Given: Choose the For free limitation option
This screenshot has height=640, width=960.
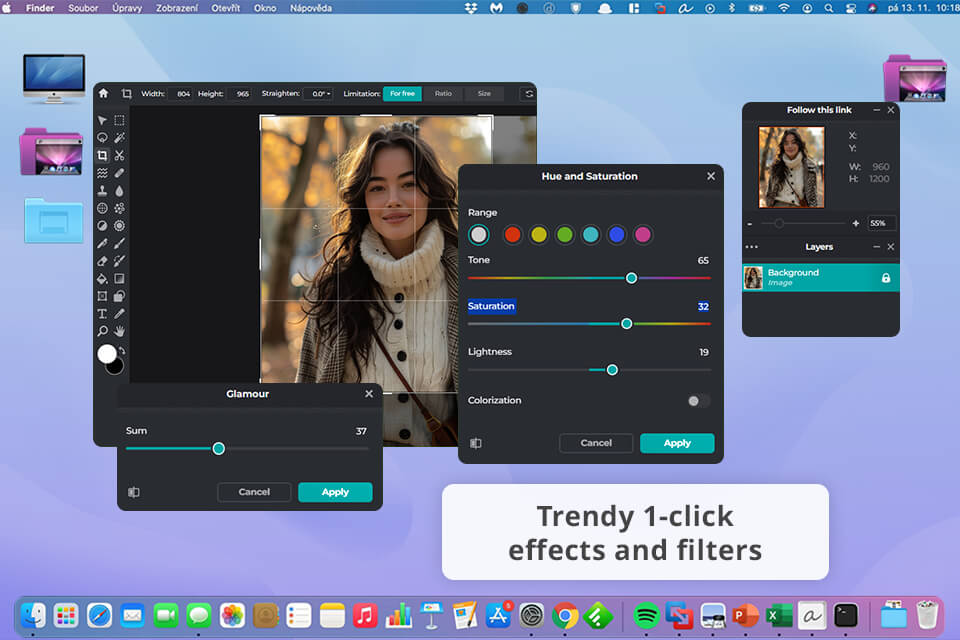Looking at the screenshot, I should (402, 94).
